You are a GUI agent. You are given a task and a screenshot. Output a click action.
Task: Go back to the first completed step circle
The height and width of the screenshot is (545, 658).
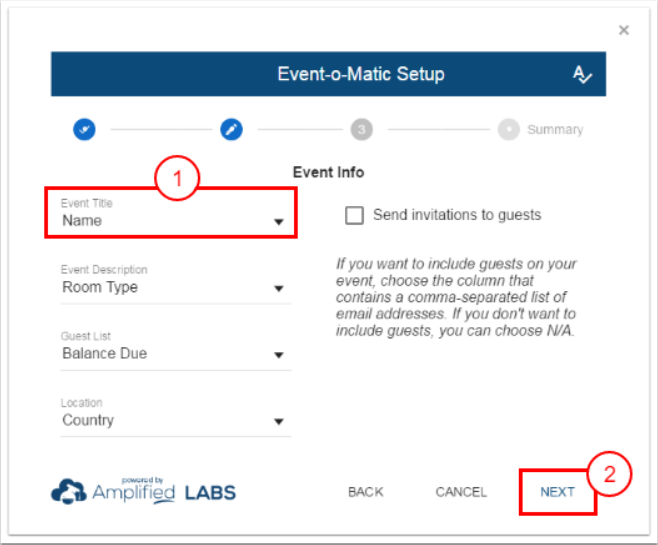click(x=84, y=129)
